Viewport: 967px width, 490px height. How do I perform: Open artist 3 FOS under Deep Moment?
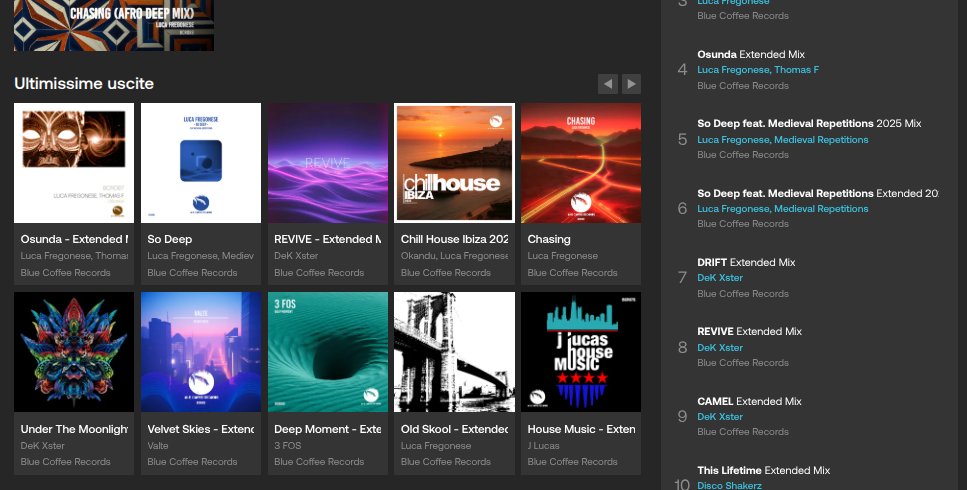point(287,446)
